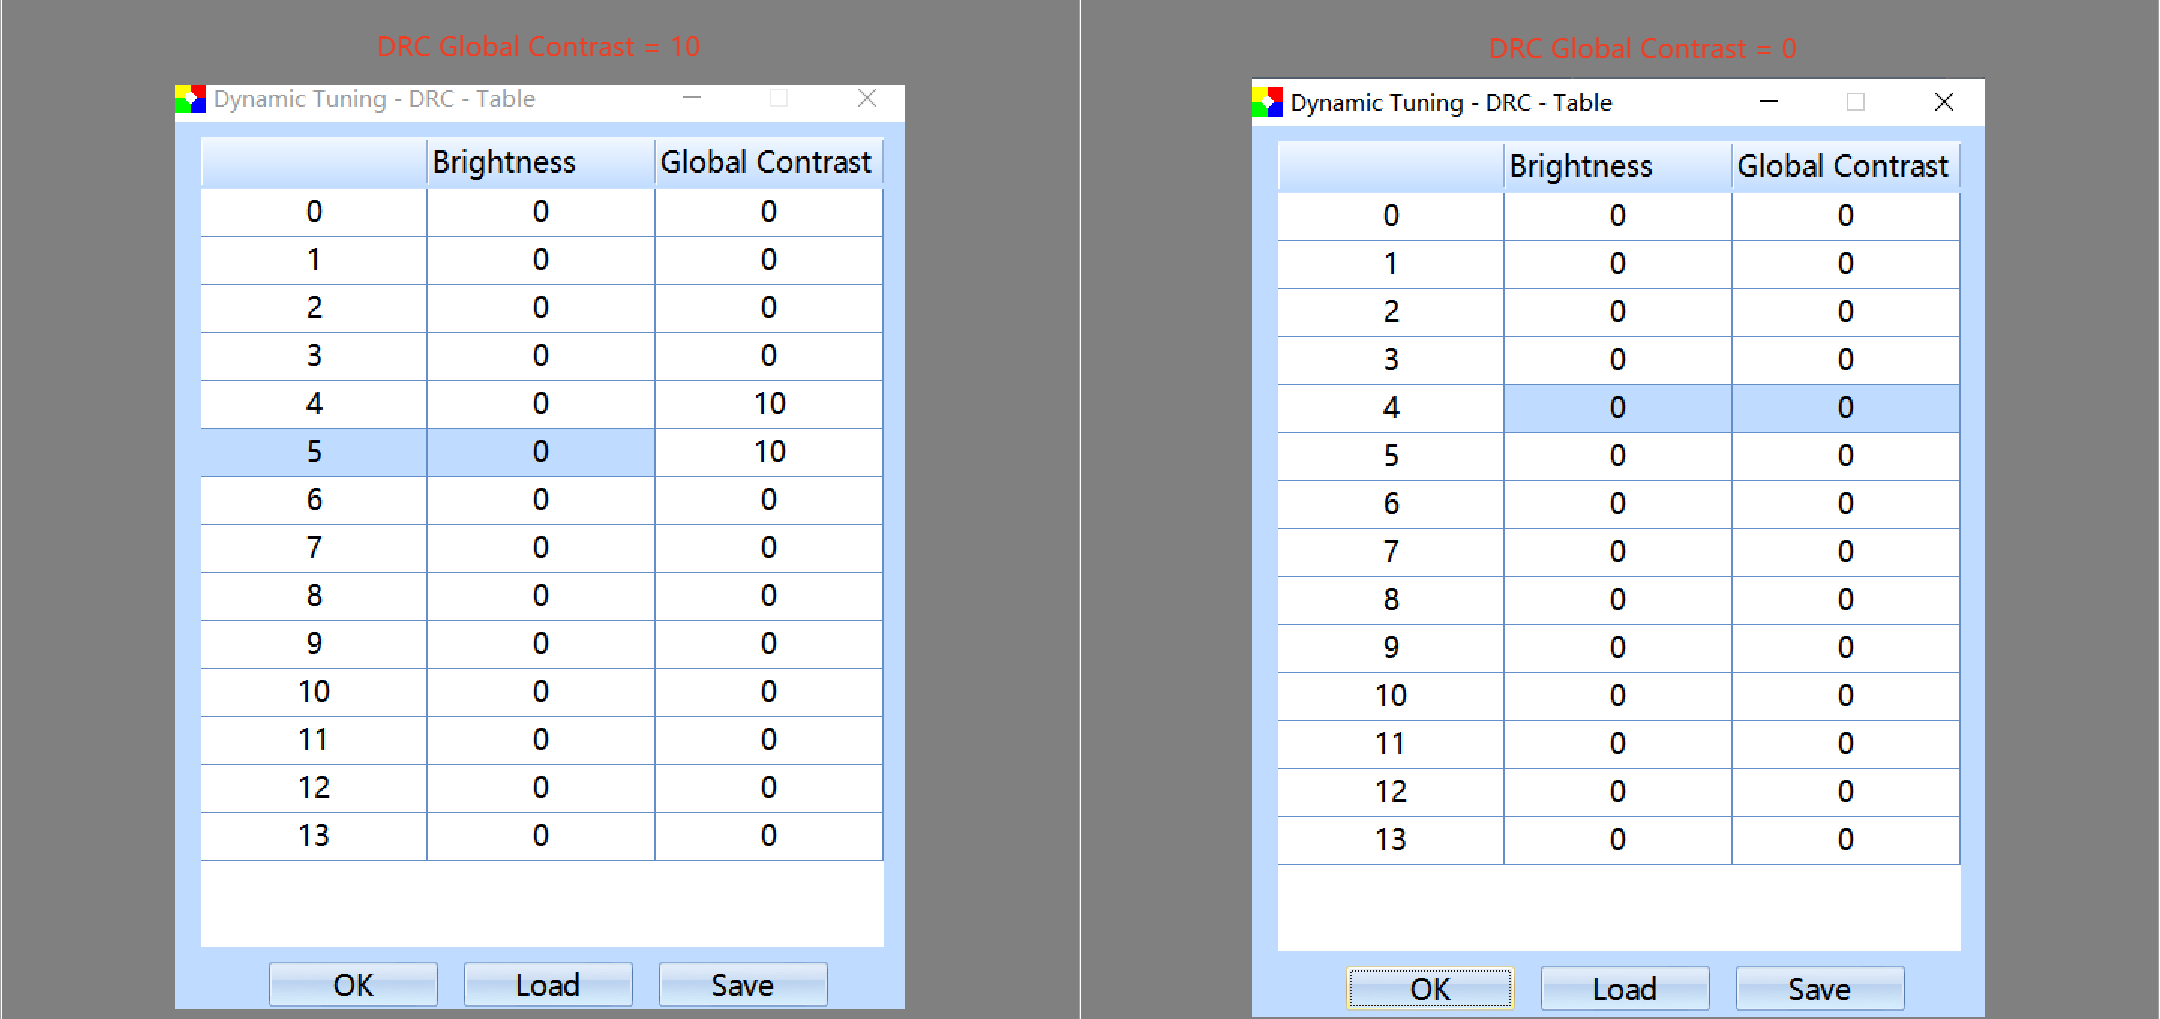Image resolution: width=2160 pixels, height=1019 pixels.
Task: Click Brightness cell of row 4 in right table
Action: tap(1617, 408)
